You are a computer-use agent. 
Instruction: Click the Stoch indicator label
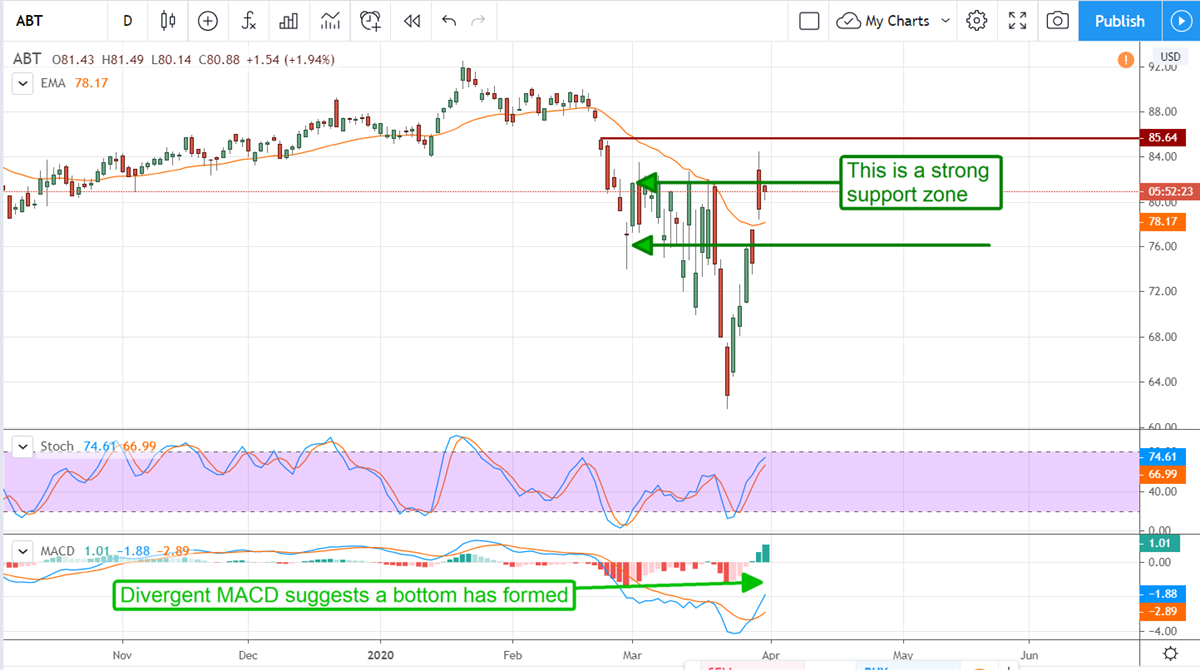[56, 446]
